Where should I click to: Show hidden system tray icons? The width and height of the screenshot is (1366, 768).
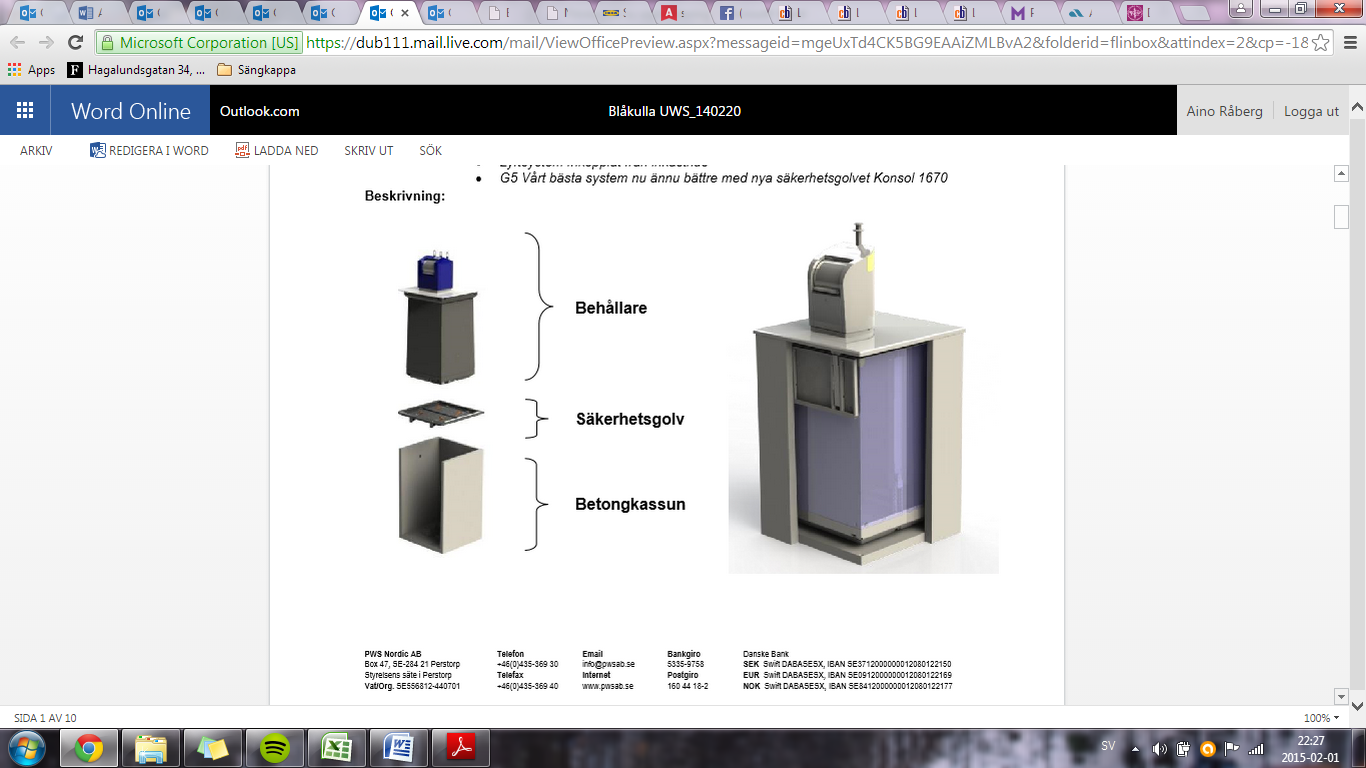[x=1135, y=748]
